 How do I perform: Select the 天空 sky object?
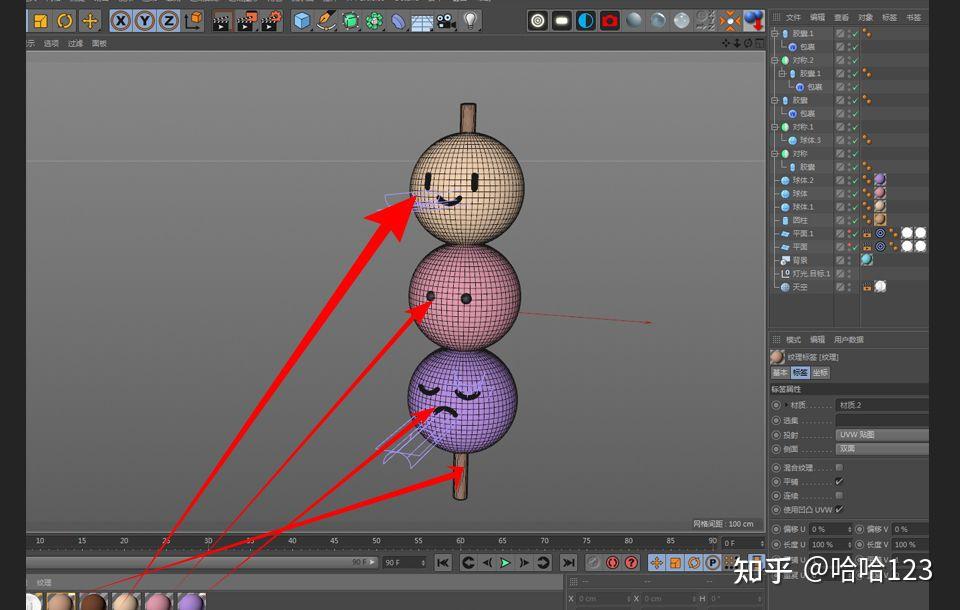800,287
